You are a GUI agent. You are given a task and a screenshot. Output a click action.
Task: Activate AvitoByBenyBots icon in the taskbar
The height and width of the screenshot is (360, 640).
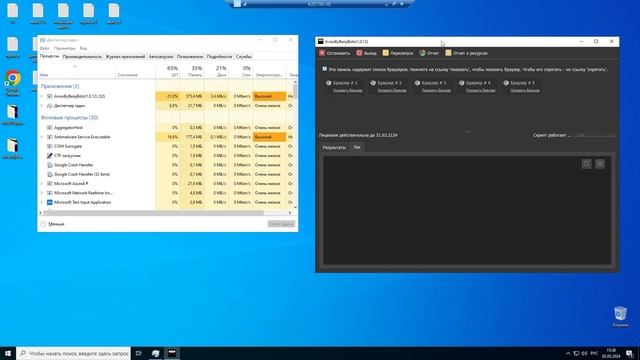point(172,353)
